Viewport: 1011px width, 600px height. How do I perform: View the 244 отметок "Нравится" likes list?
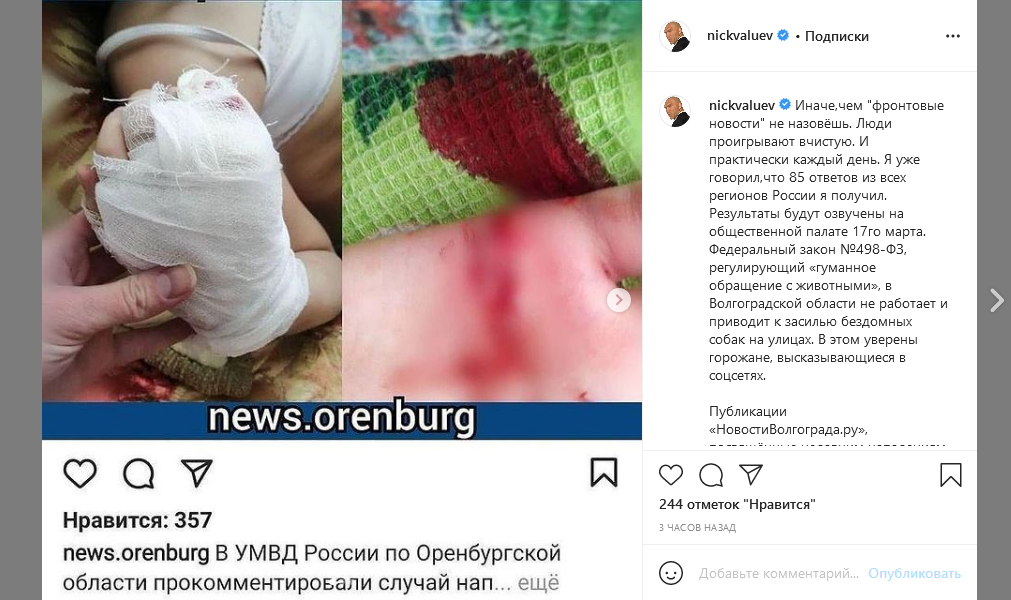click(737, 505)
